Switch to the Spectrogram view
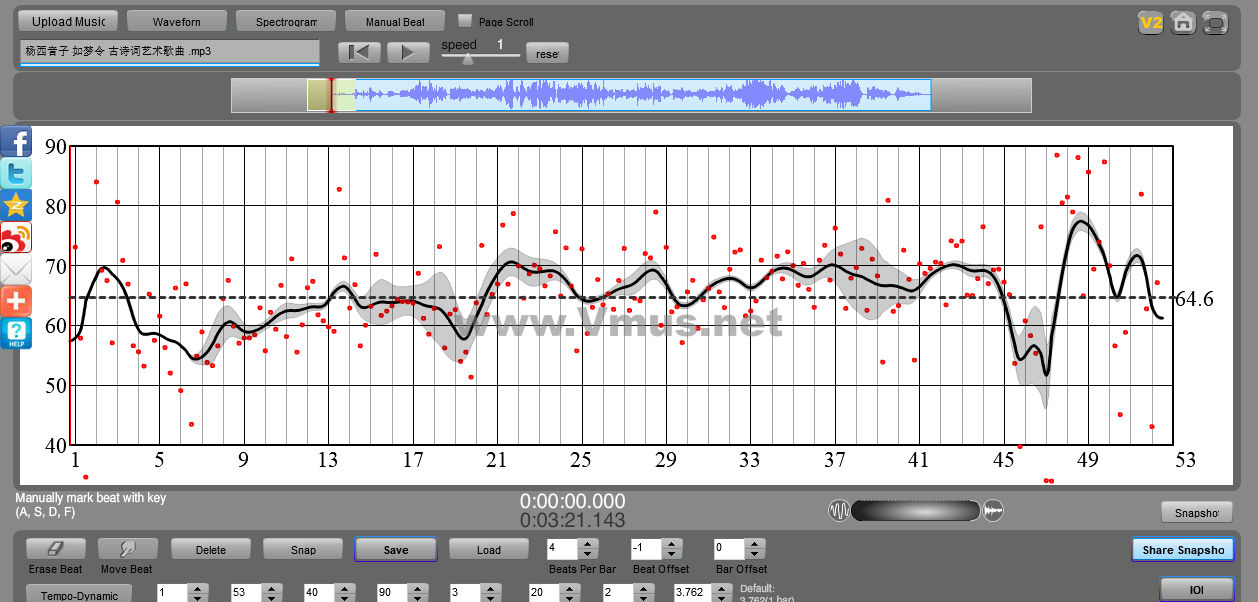Screen dimensions: 1258x602 point(286,21)
